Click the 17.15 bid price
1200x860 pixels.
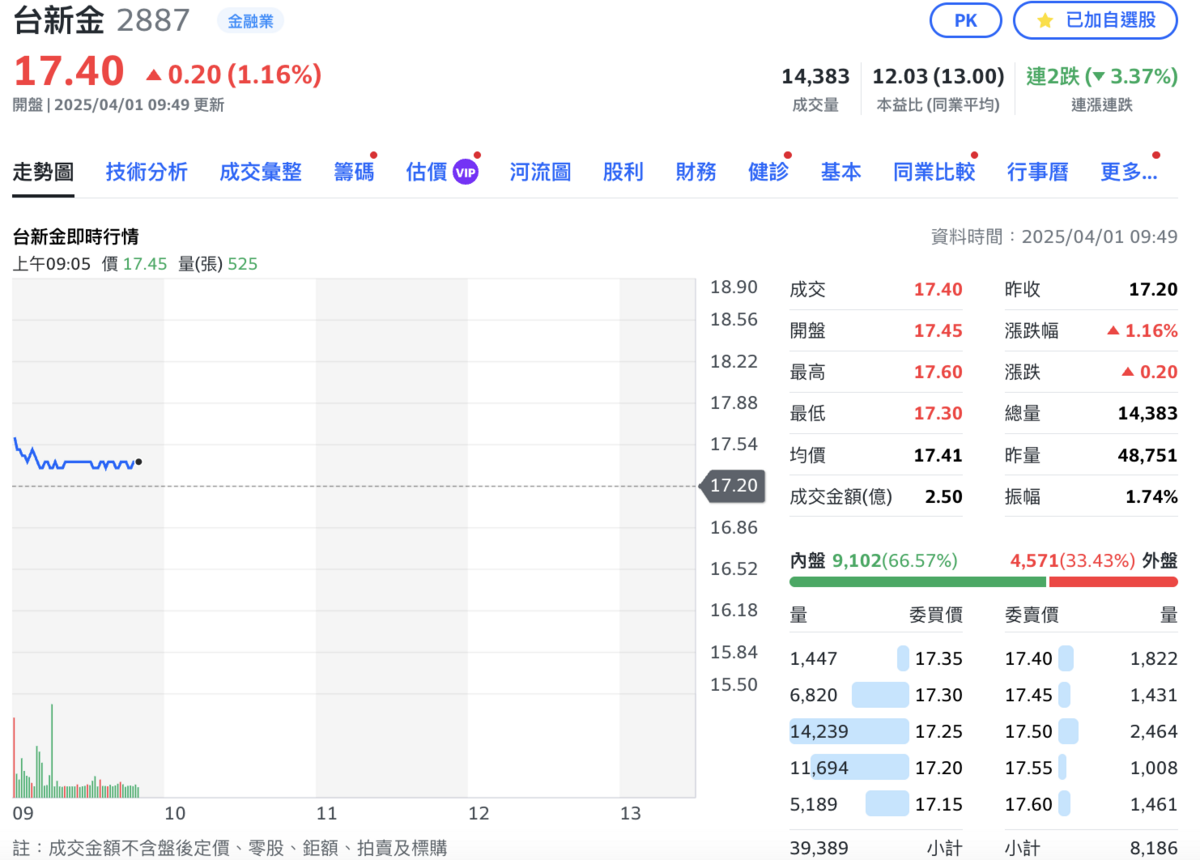point(939,804)
